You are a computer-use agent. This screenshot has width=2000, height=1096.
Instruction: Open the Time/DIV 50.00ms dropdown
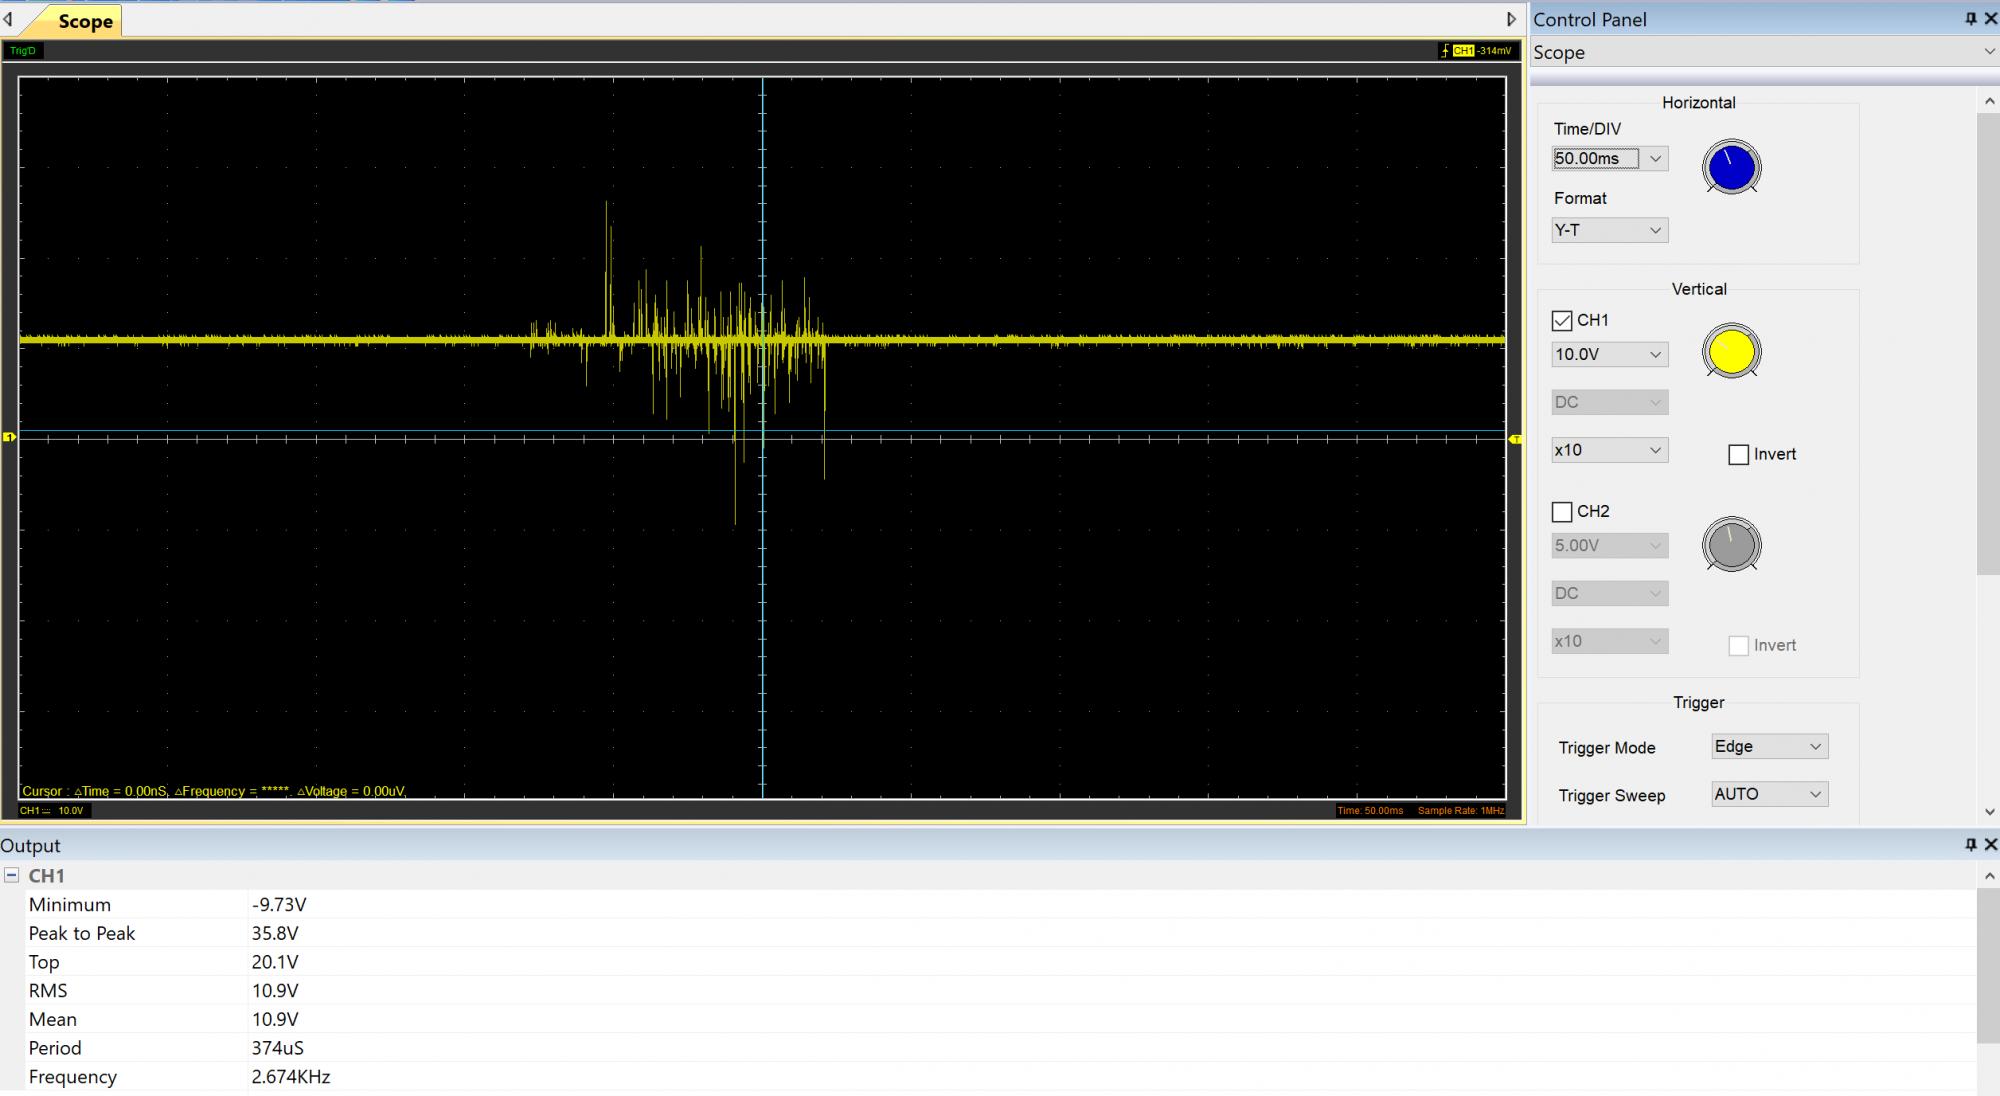(x=1655, y=159)
